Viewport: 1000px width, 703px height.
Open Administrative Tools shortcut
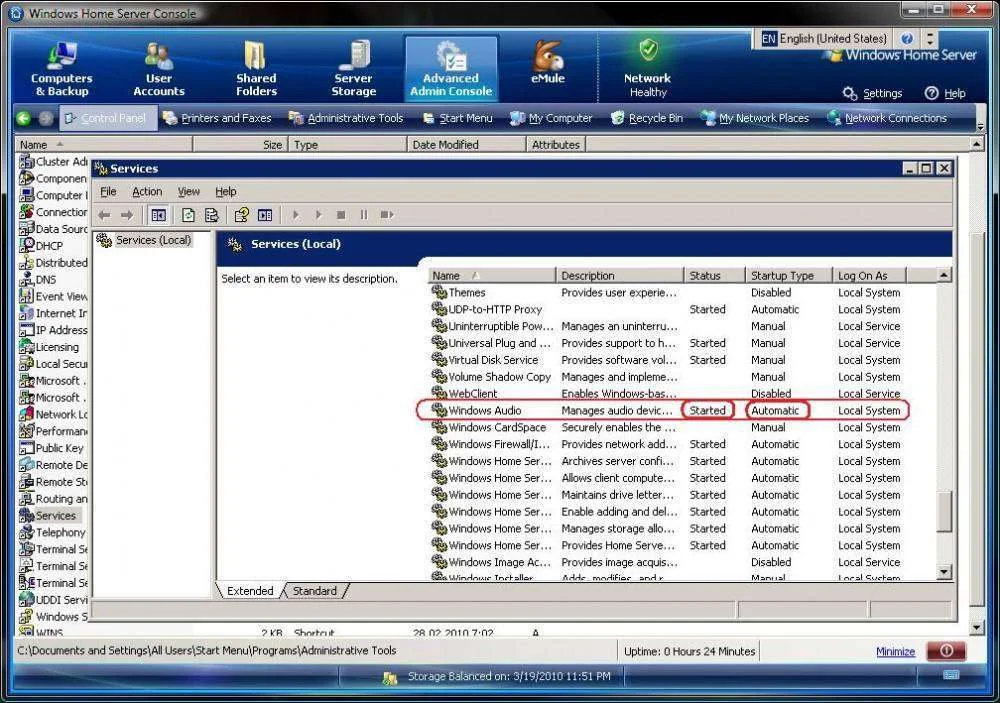tap(346, 118)
